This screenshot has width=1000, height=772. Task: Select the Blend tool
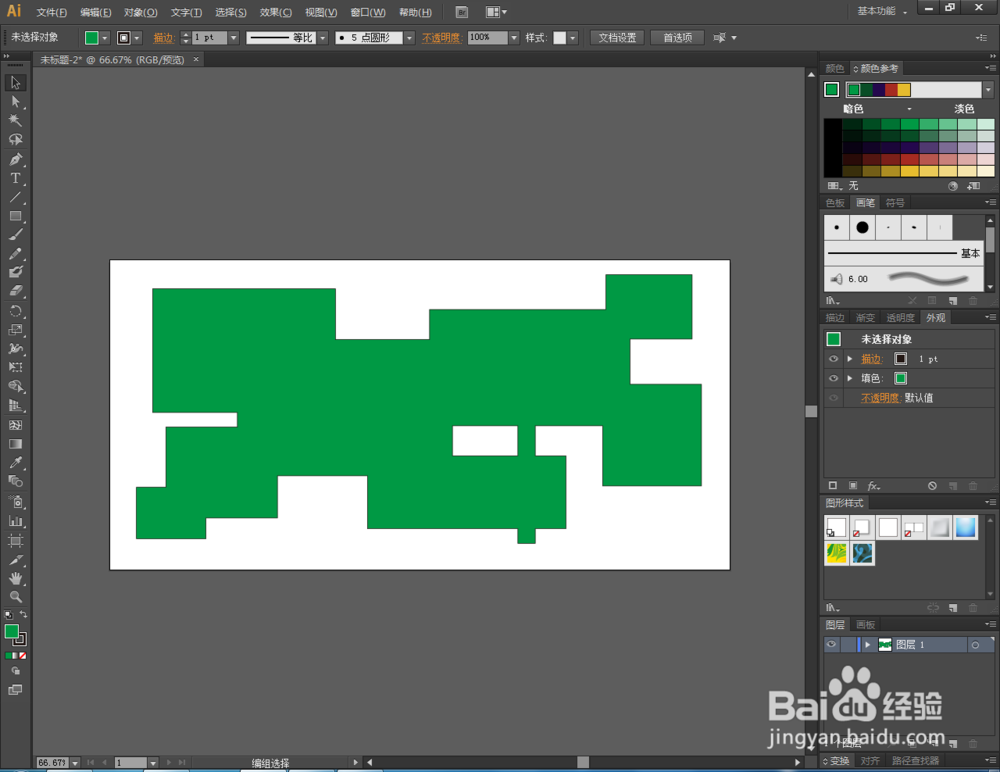(15, 482)
